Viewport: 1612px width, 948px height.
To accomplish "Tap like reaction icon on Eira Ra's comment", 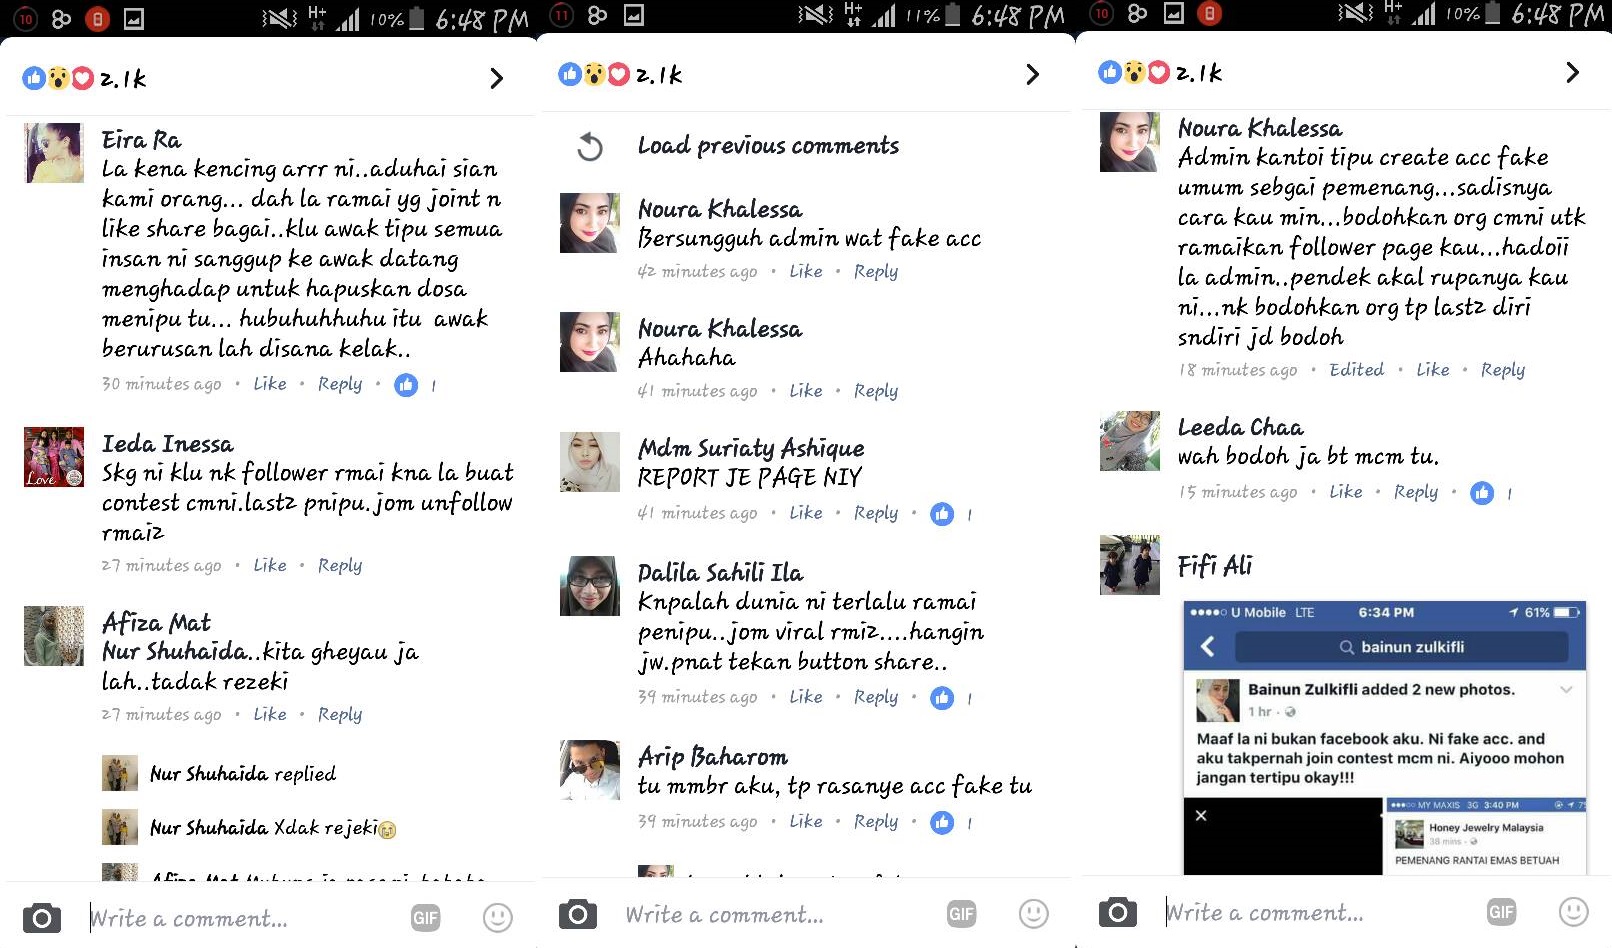I will point(406,385).
